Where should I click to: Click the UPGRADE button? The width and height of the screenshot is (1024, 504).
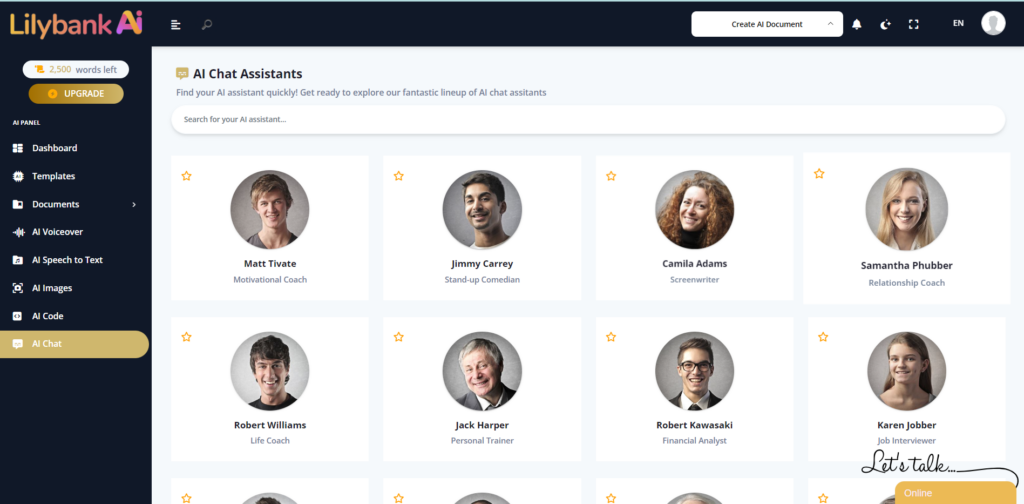click(76, 93)
